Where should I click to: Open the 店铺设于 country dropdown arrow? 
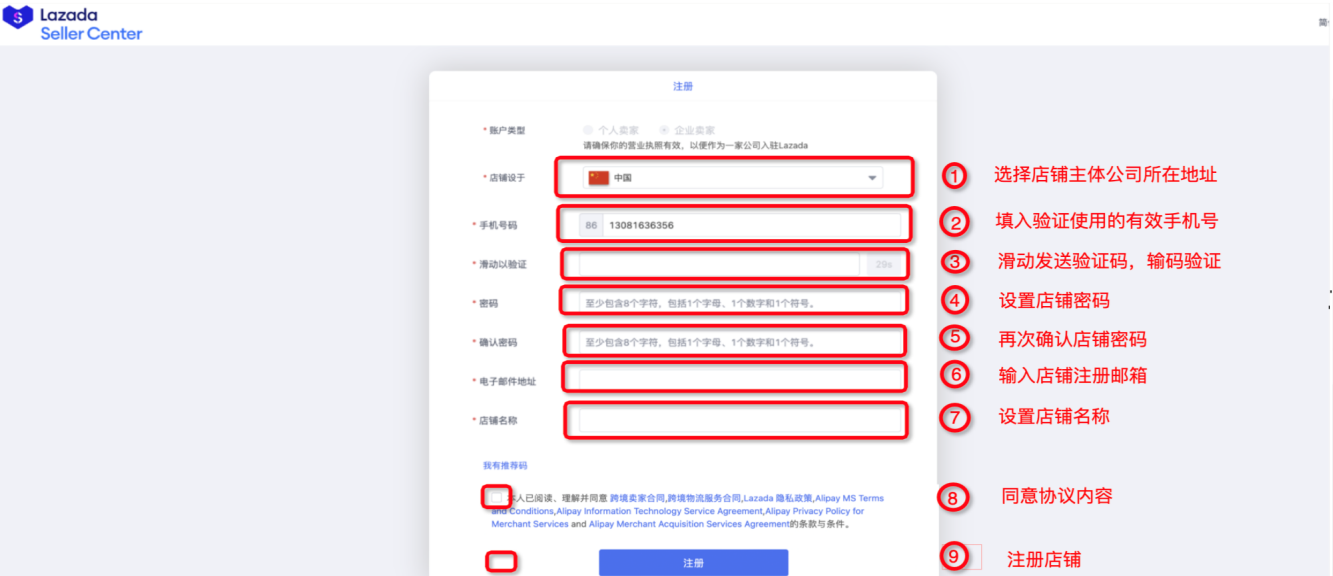(x=872, y=178)
